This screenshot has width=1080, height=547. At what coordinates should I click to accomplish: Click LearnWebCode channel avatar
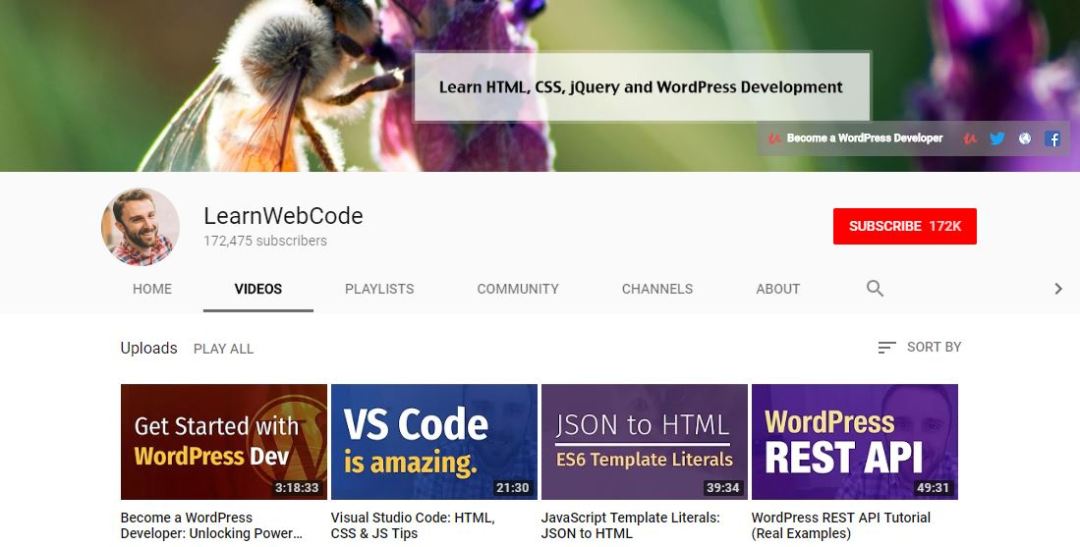(x=141, y=227)
